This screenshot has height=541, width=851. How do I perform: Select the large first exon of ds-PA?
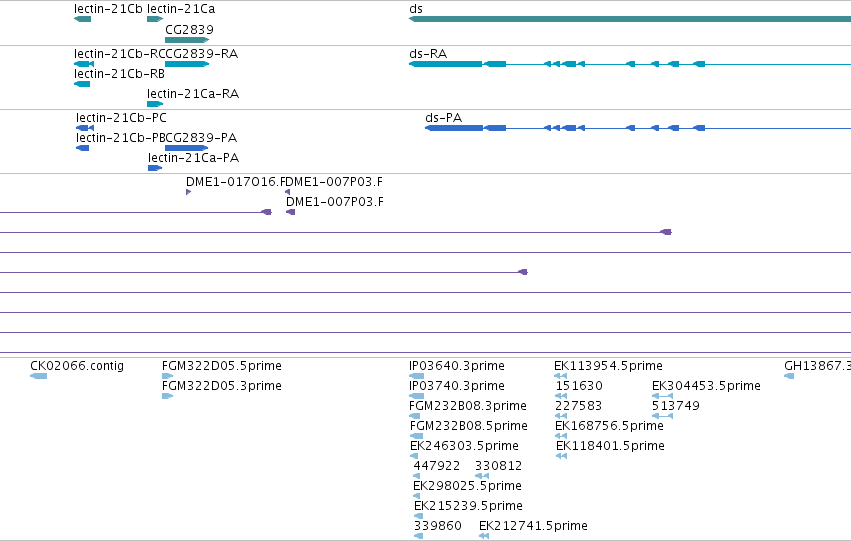[454, 128]
